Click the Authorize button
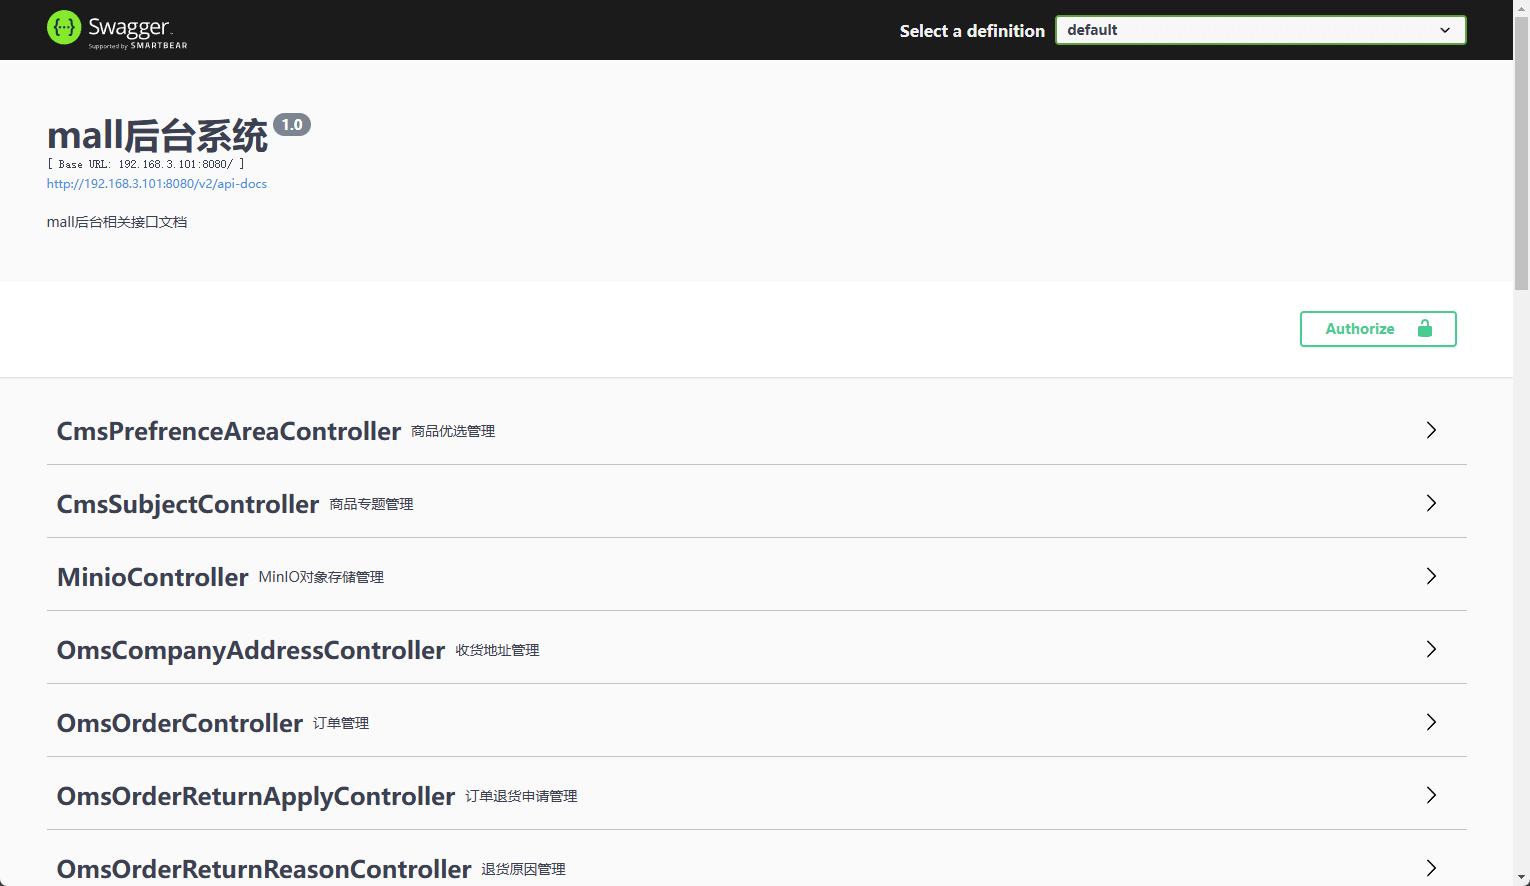Screen dimensions: 1530x886 point(1377,329)
